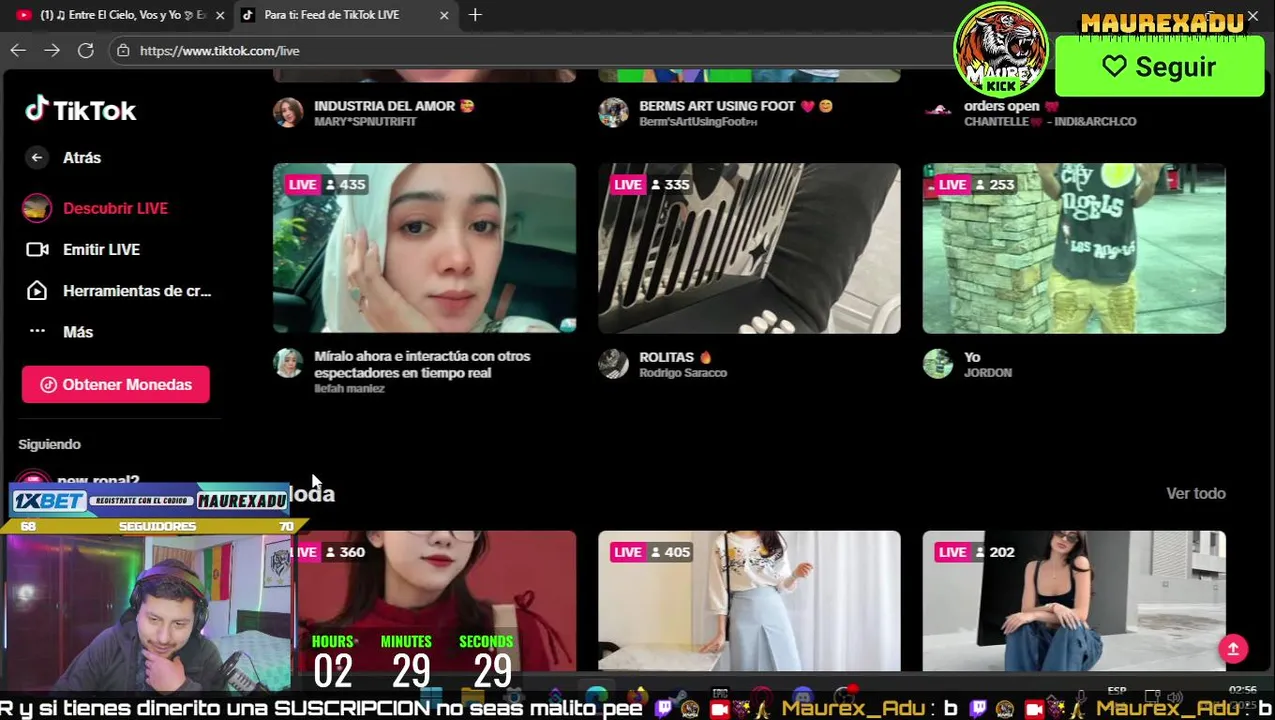Screen dimensions: 1275x720
Task: Open the live stream with 435 viewers
Action: [424, 248]
